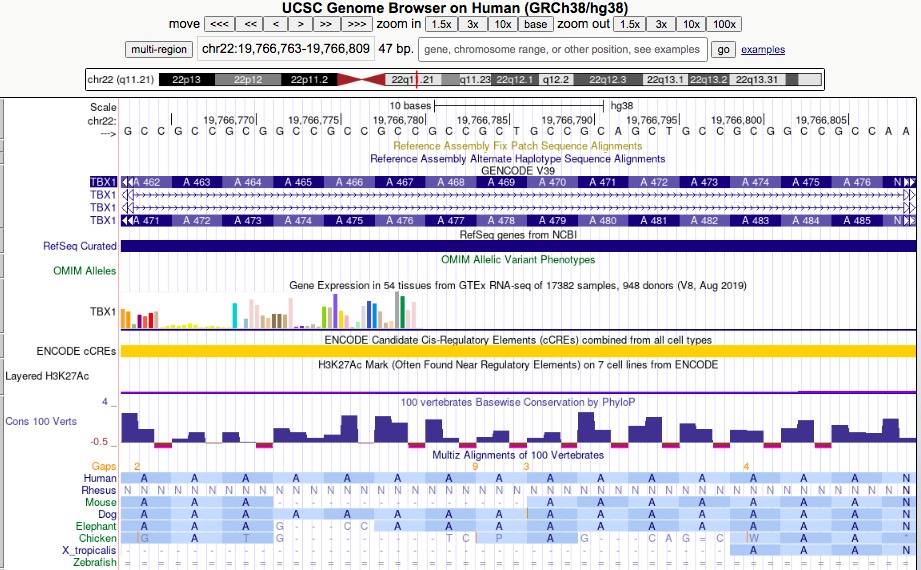The width and height of the screenshot is (921, 570).
Task: Nudge view right with > button
Action: coord(300,24)
